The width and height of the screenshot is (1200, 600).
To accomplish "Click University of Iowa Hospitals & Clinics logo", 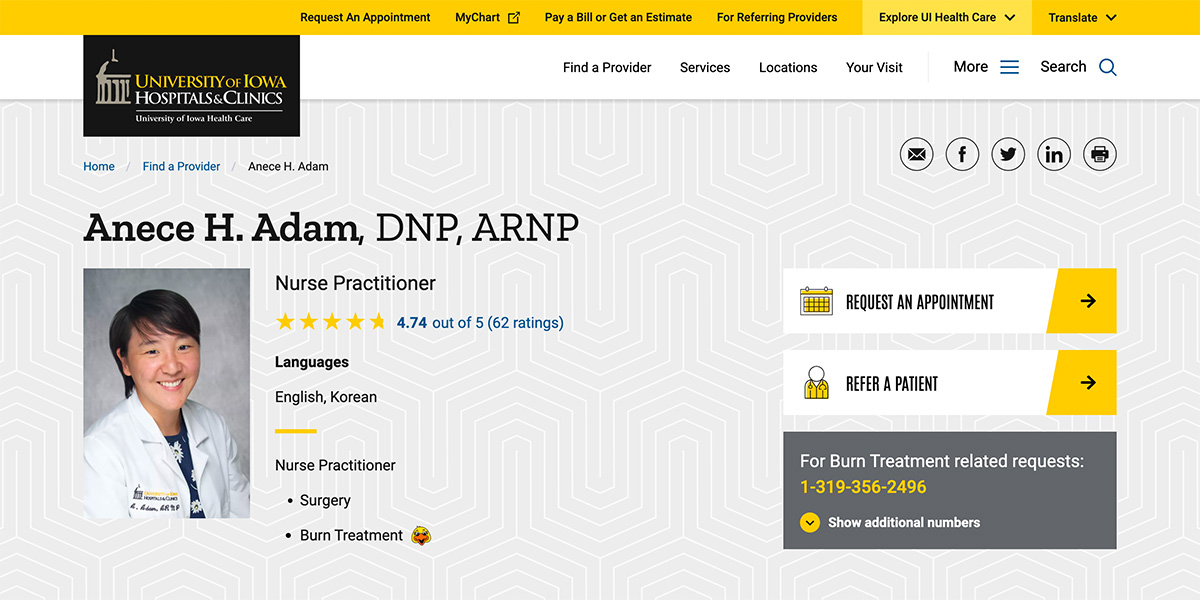I will click(x=191, y=86).
